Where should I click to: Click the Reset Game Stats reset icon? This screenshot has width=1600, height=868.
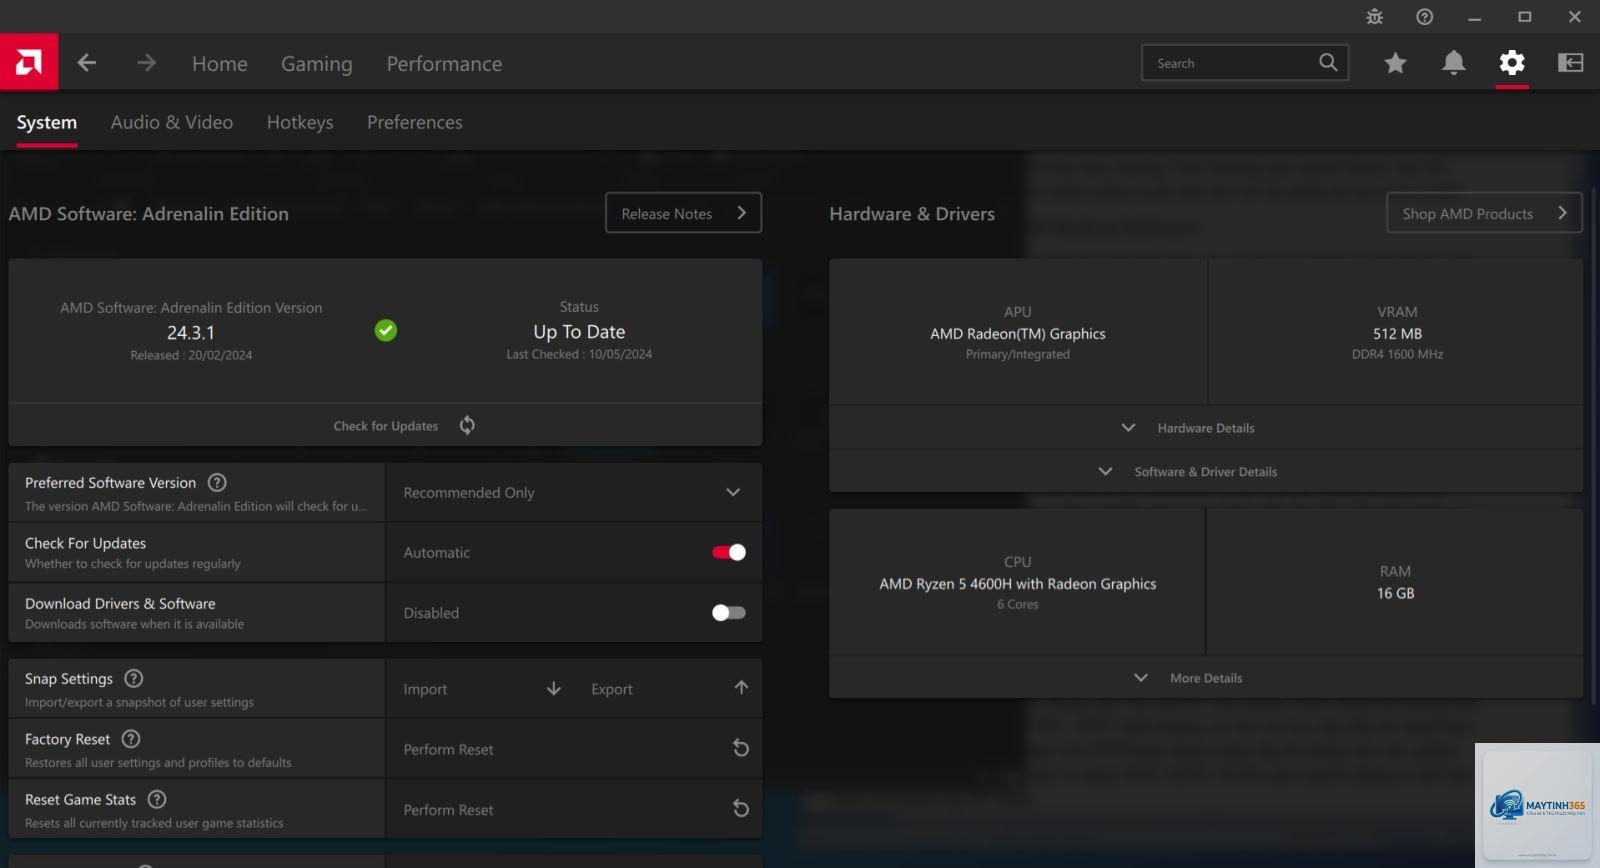pos(741,808)
